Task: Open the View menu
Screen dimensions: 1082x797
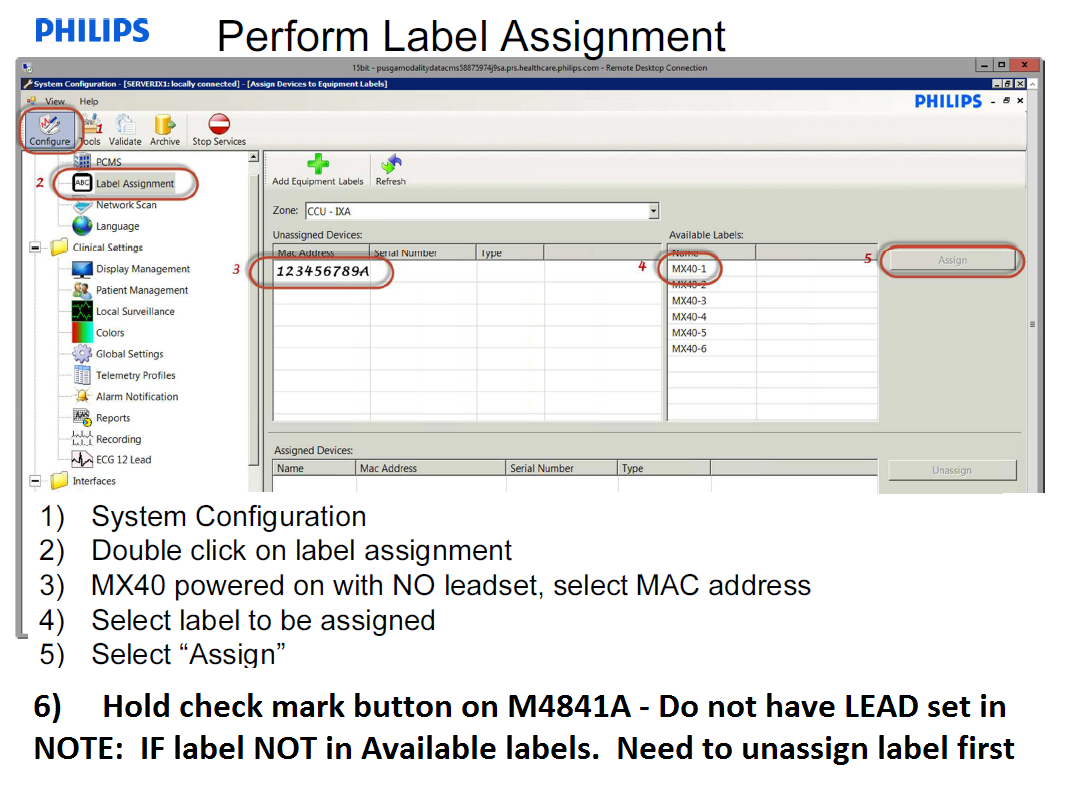Action: coord(55,101)
